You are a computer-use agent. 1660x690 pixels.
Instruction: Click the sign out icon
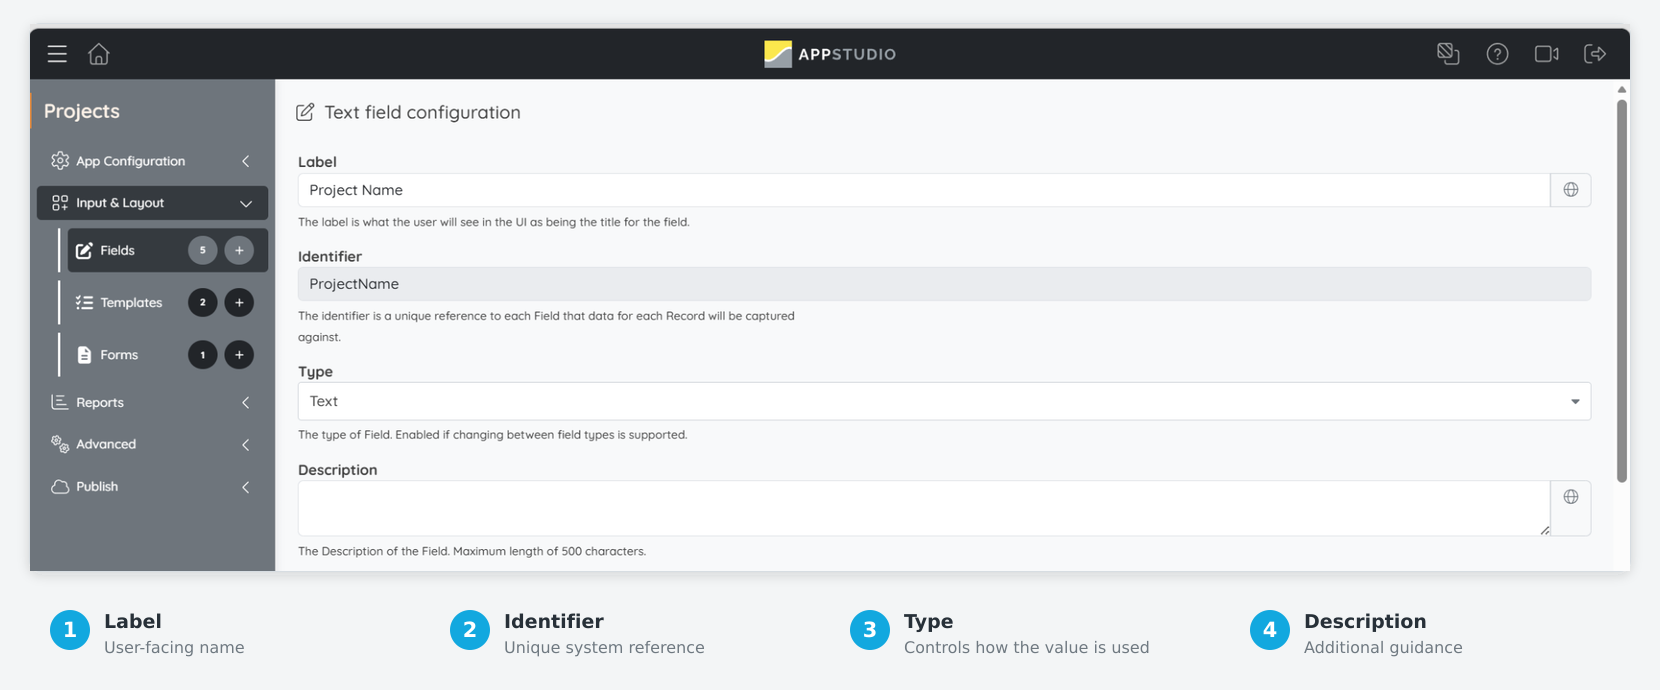1595,54
